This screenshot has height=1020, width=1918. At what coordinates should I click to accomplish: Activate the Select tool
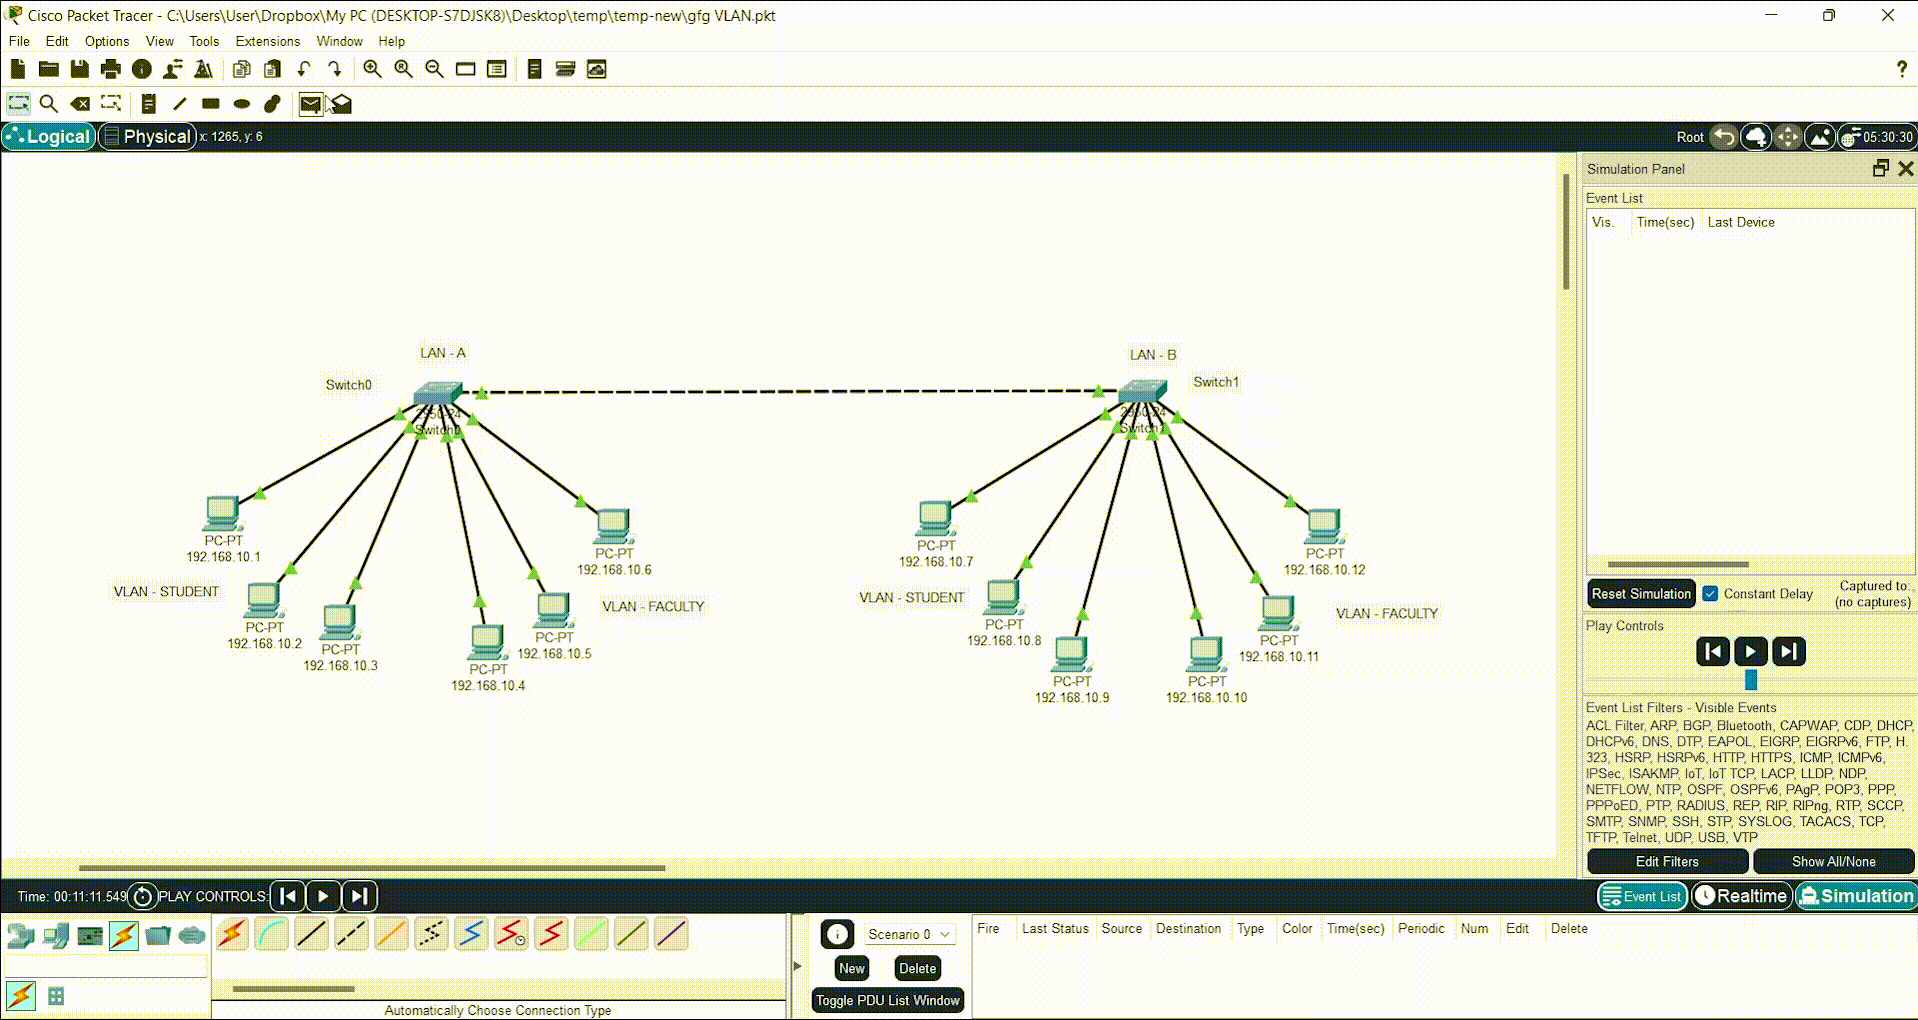[18, 104]
